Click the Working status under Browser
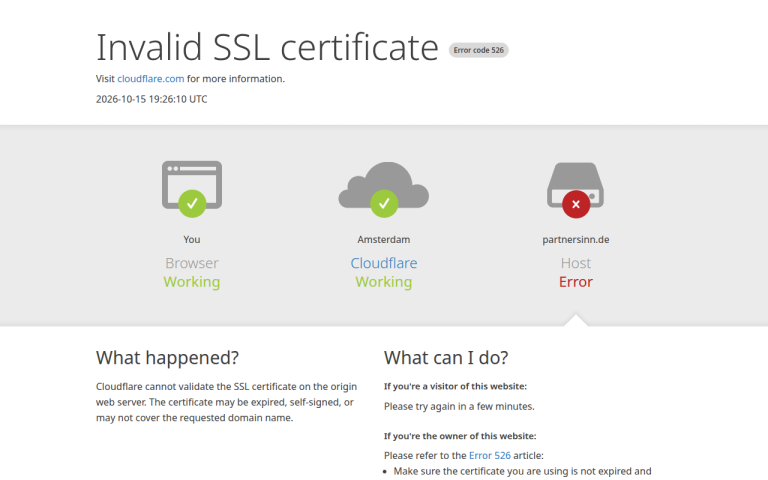Screen dimensions: 768x480 pos(192,282)
